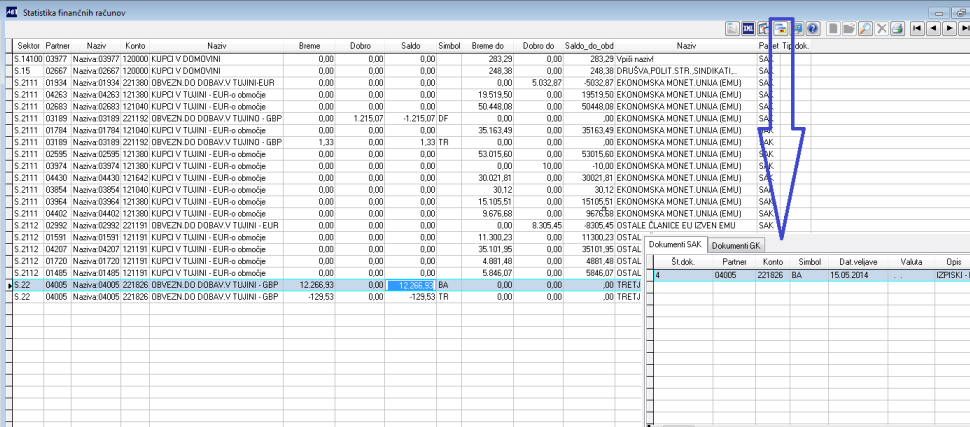970x427 pixels.
Task: Go to first record navigation arrow
Action: click(x=917, y=28)
